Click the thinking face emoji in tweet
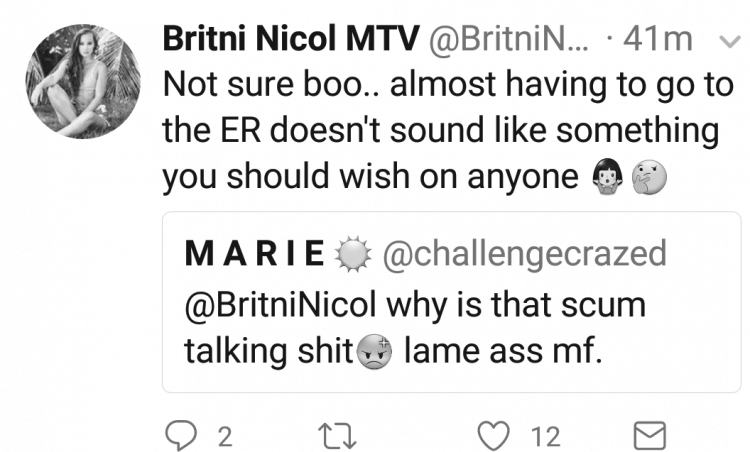This screenshot has height=452, width=750. tap(649, 177)
